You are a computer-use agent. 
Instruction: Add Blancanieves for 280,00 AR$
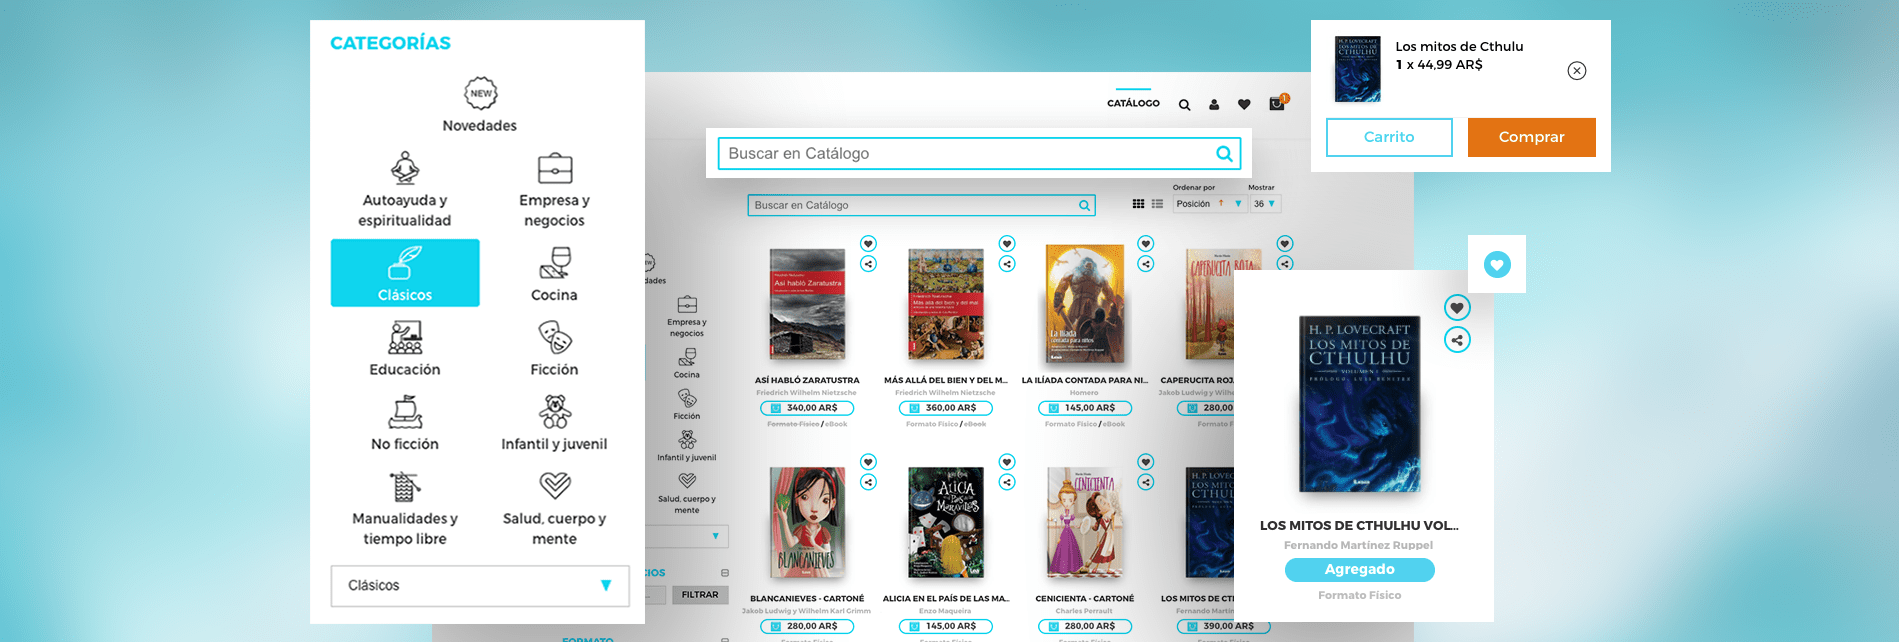[807, 626]
